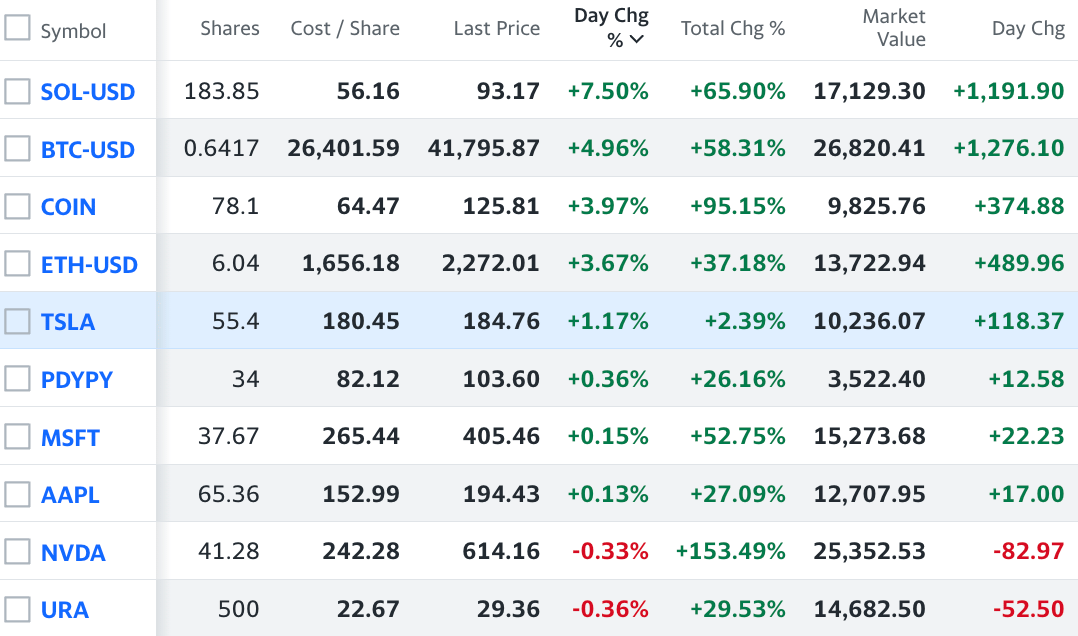Screen dimensions: 1078x636
Task: Click BTC-USD cost per share 26,401.59
Action: [343, 148]
